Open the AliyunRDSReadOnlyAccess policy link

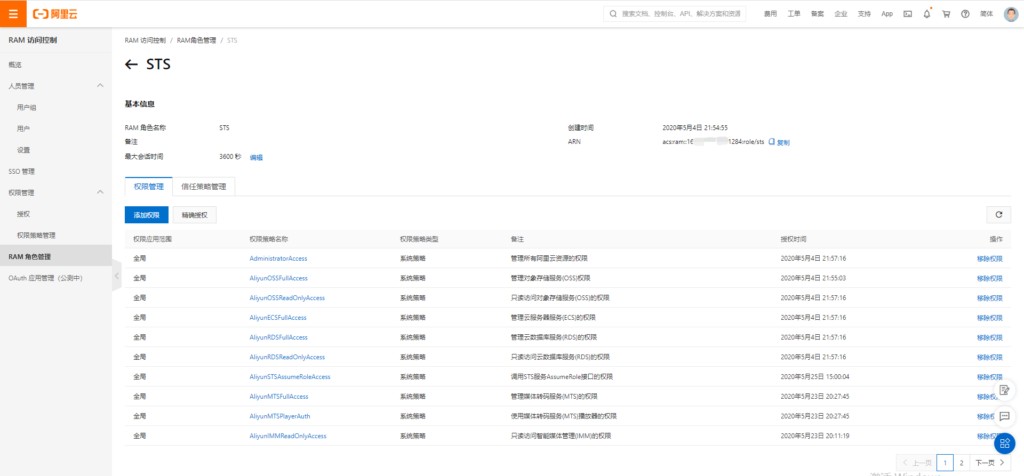pos(287,357)
